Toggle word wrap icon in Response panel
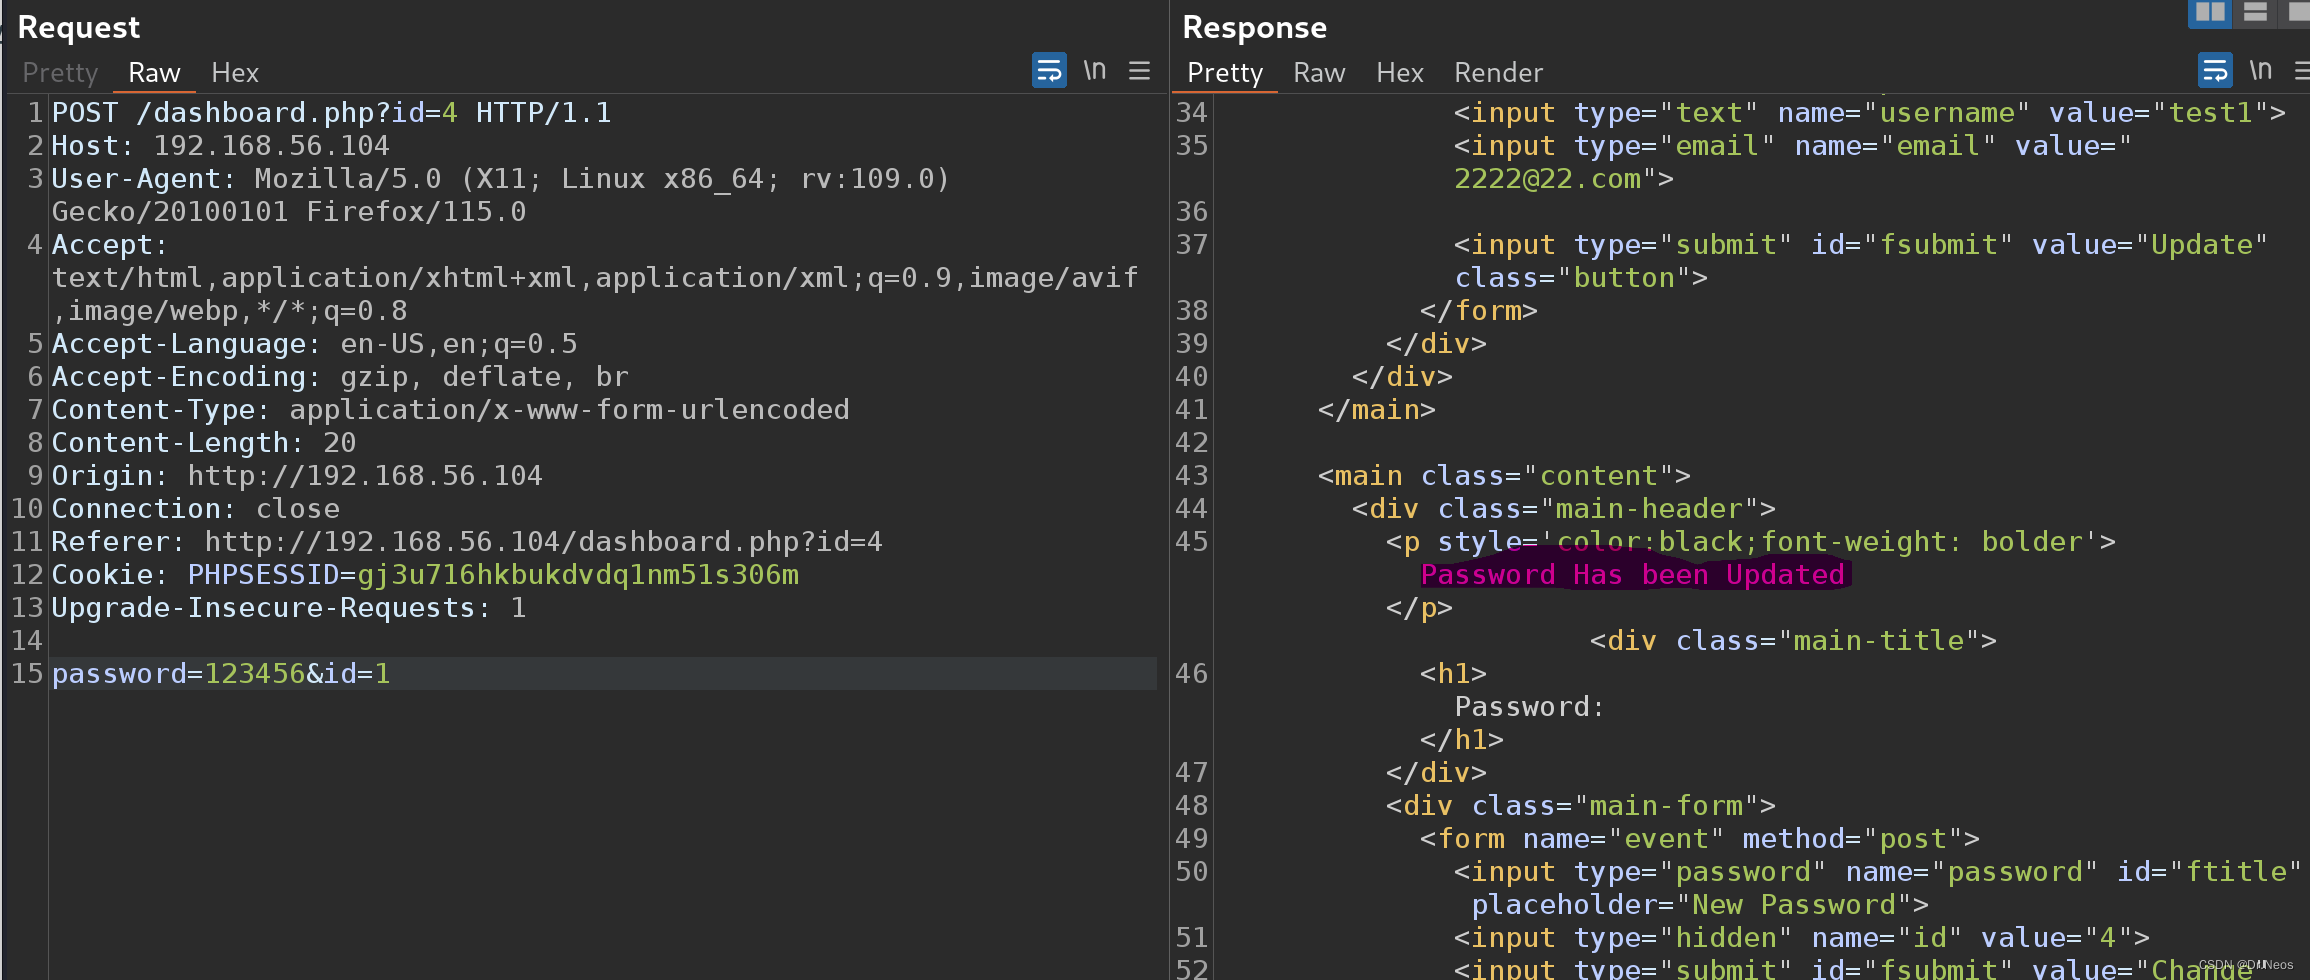 tap(2215, 71)
